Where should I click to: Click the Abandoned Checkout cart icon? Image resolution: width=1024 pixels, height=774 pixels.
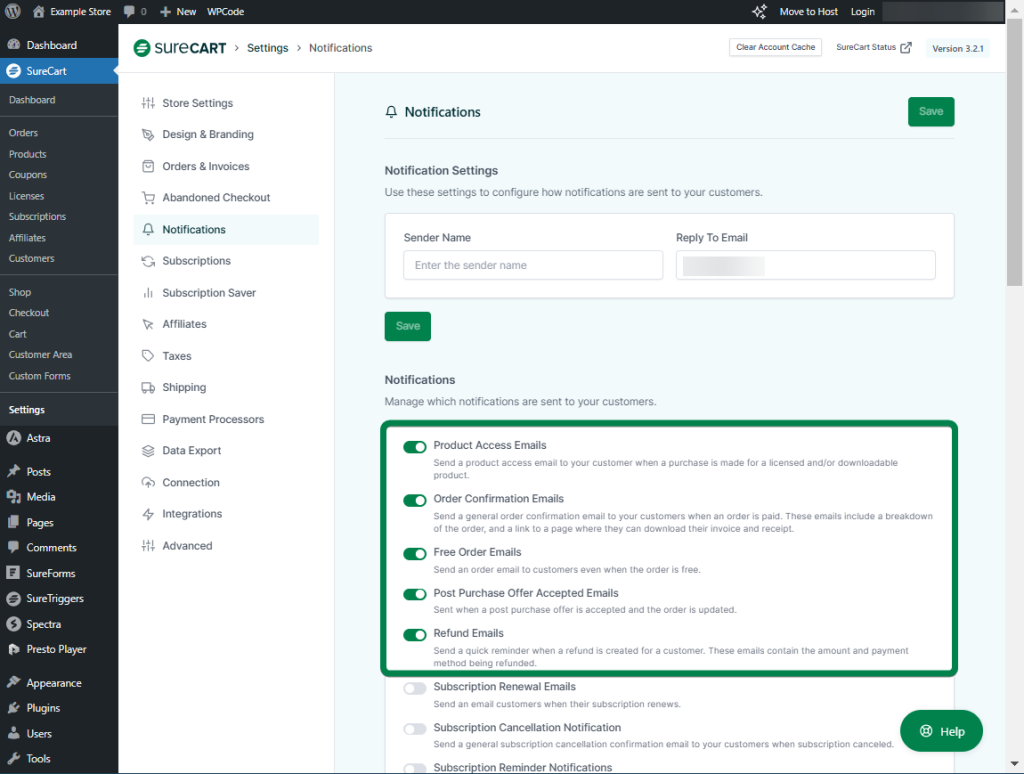coord(148,198)
